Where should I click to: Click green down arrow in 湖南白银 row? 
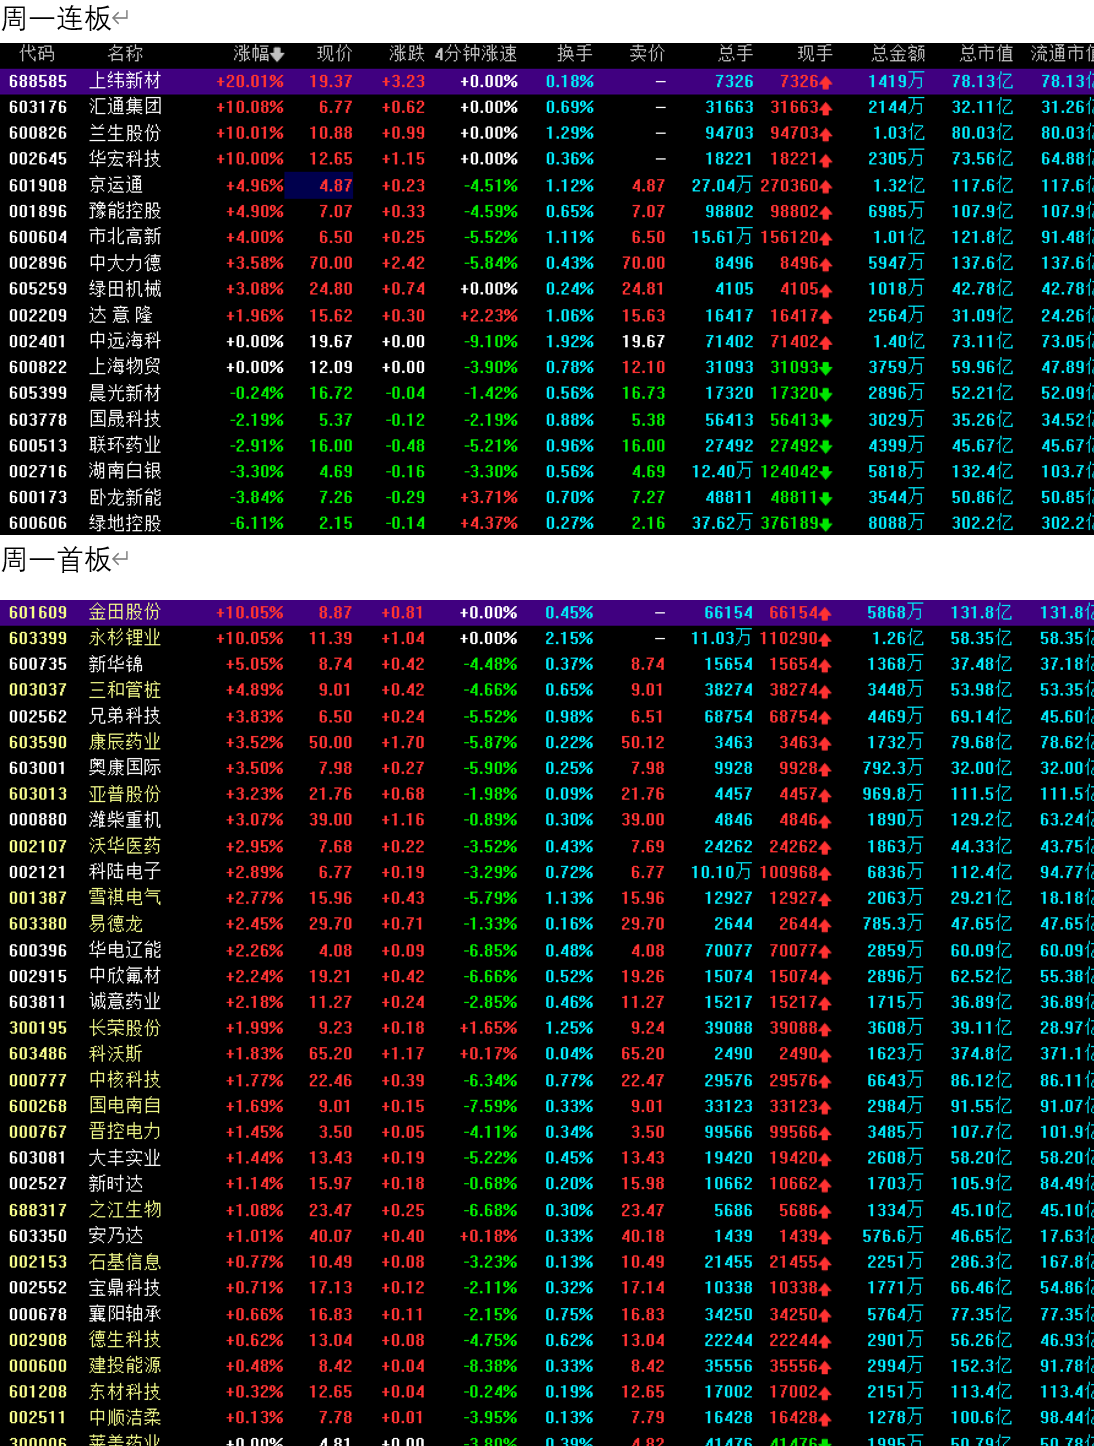click(826, 472)
